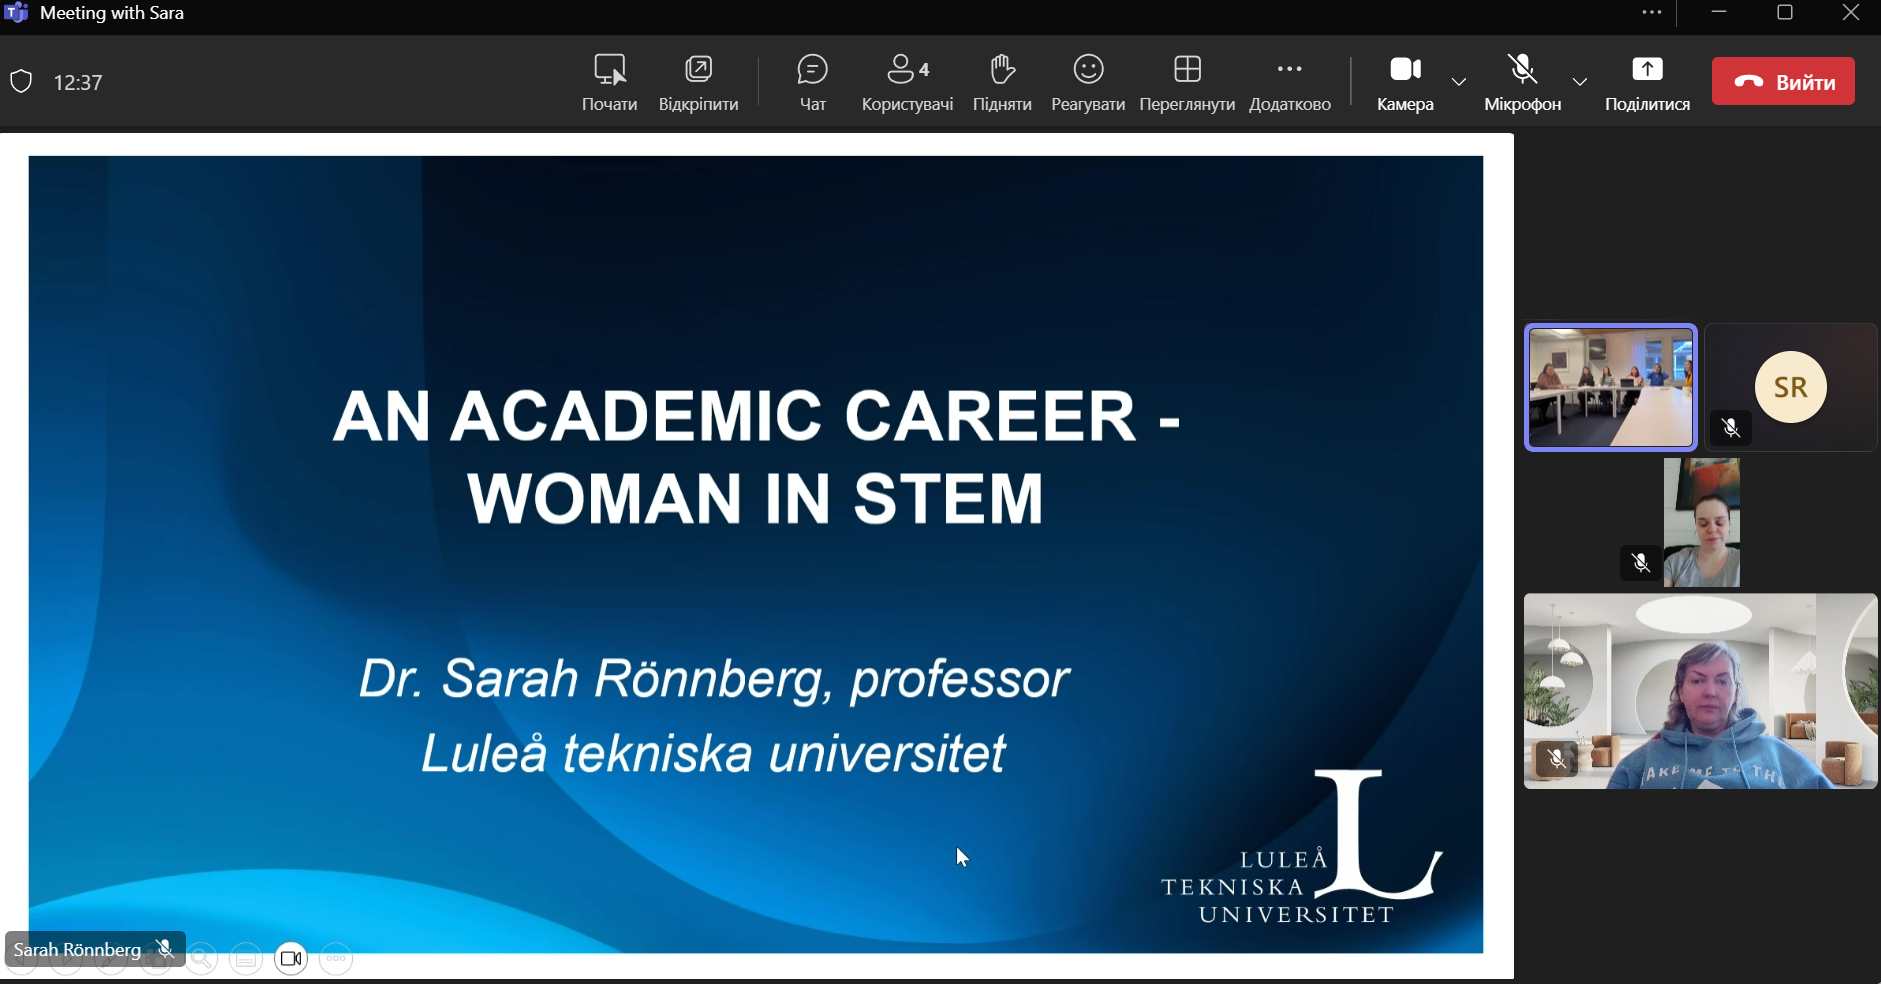This screenshot has height=984, width=1881.
Task: Open the slide show more options ellipsis
Action: [336, 958]
